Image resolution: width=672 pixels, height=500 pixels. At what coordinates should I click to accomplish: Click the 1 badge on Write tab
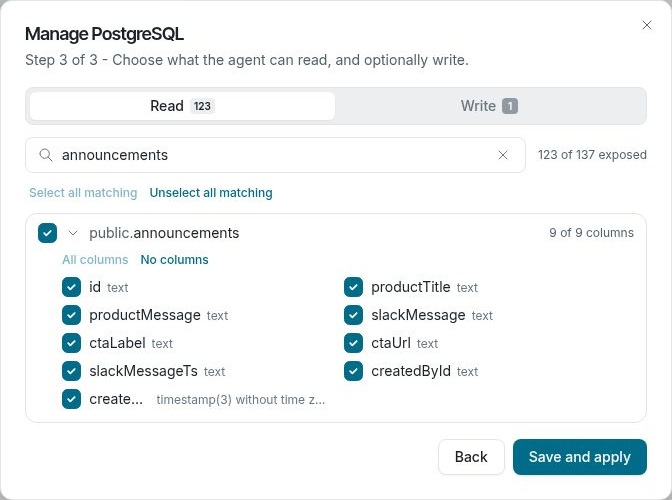pyautogui.click(x=510, y=106)
